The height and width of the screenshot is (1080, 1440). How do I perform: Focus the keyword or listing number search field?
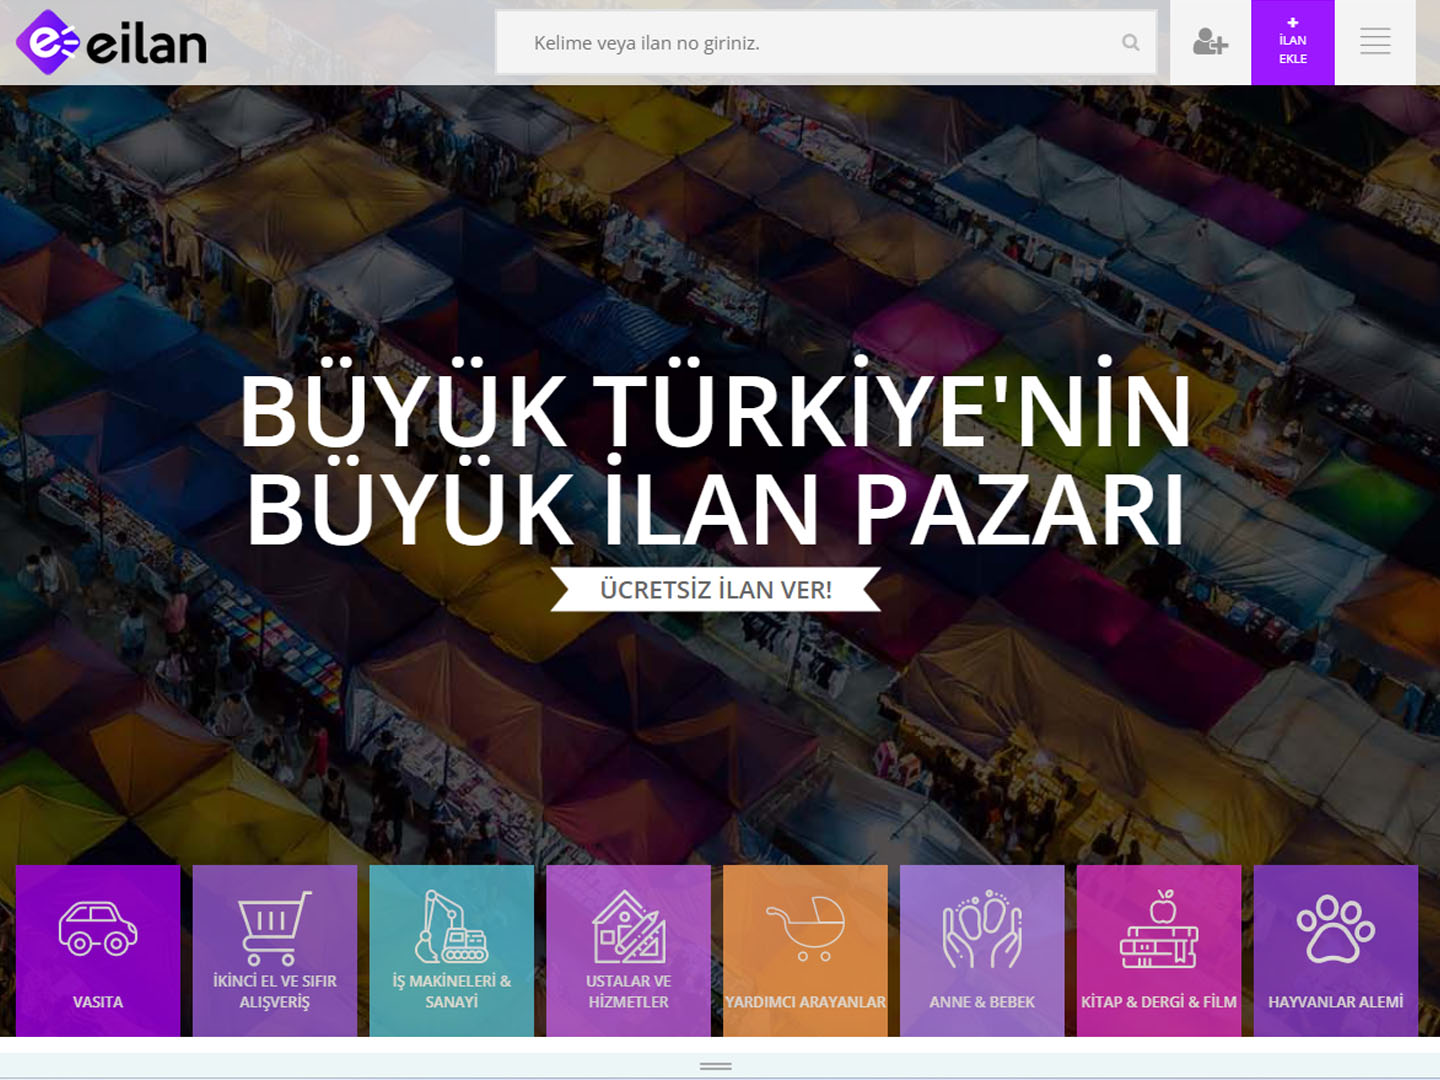click(x=810, y=43)
